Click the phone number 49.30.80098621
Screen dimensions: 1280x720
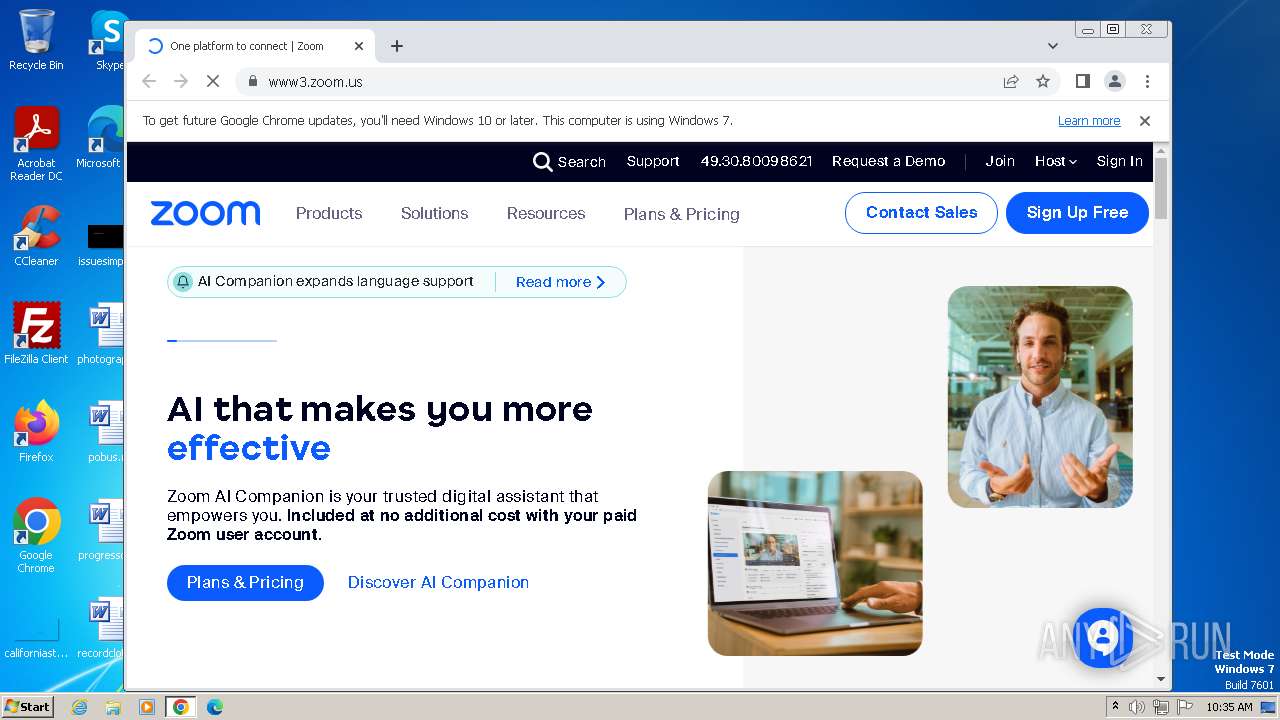pos(756,162)
